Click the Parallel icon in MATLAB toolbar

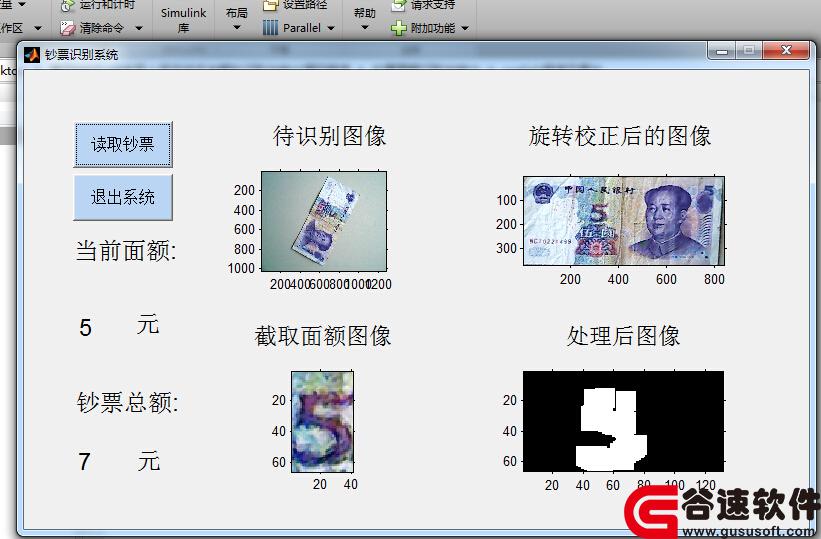[270, 28]
